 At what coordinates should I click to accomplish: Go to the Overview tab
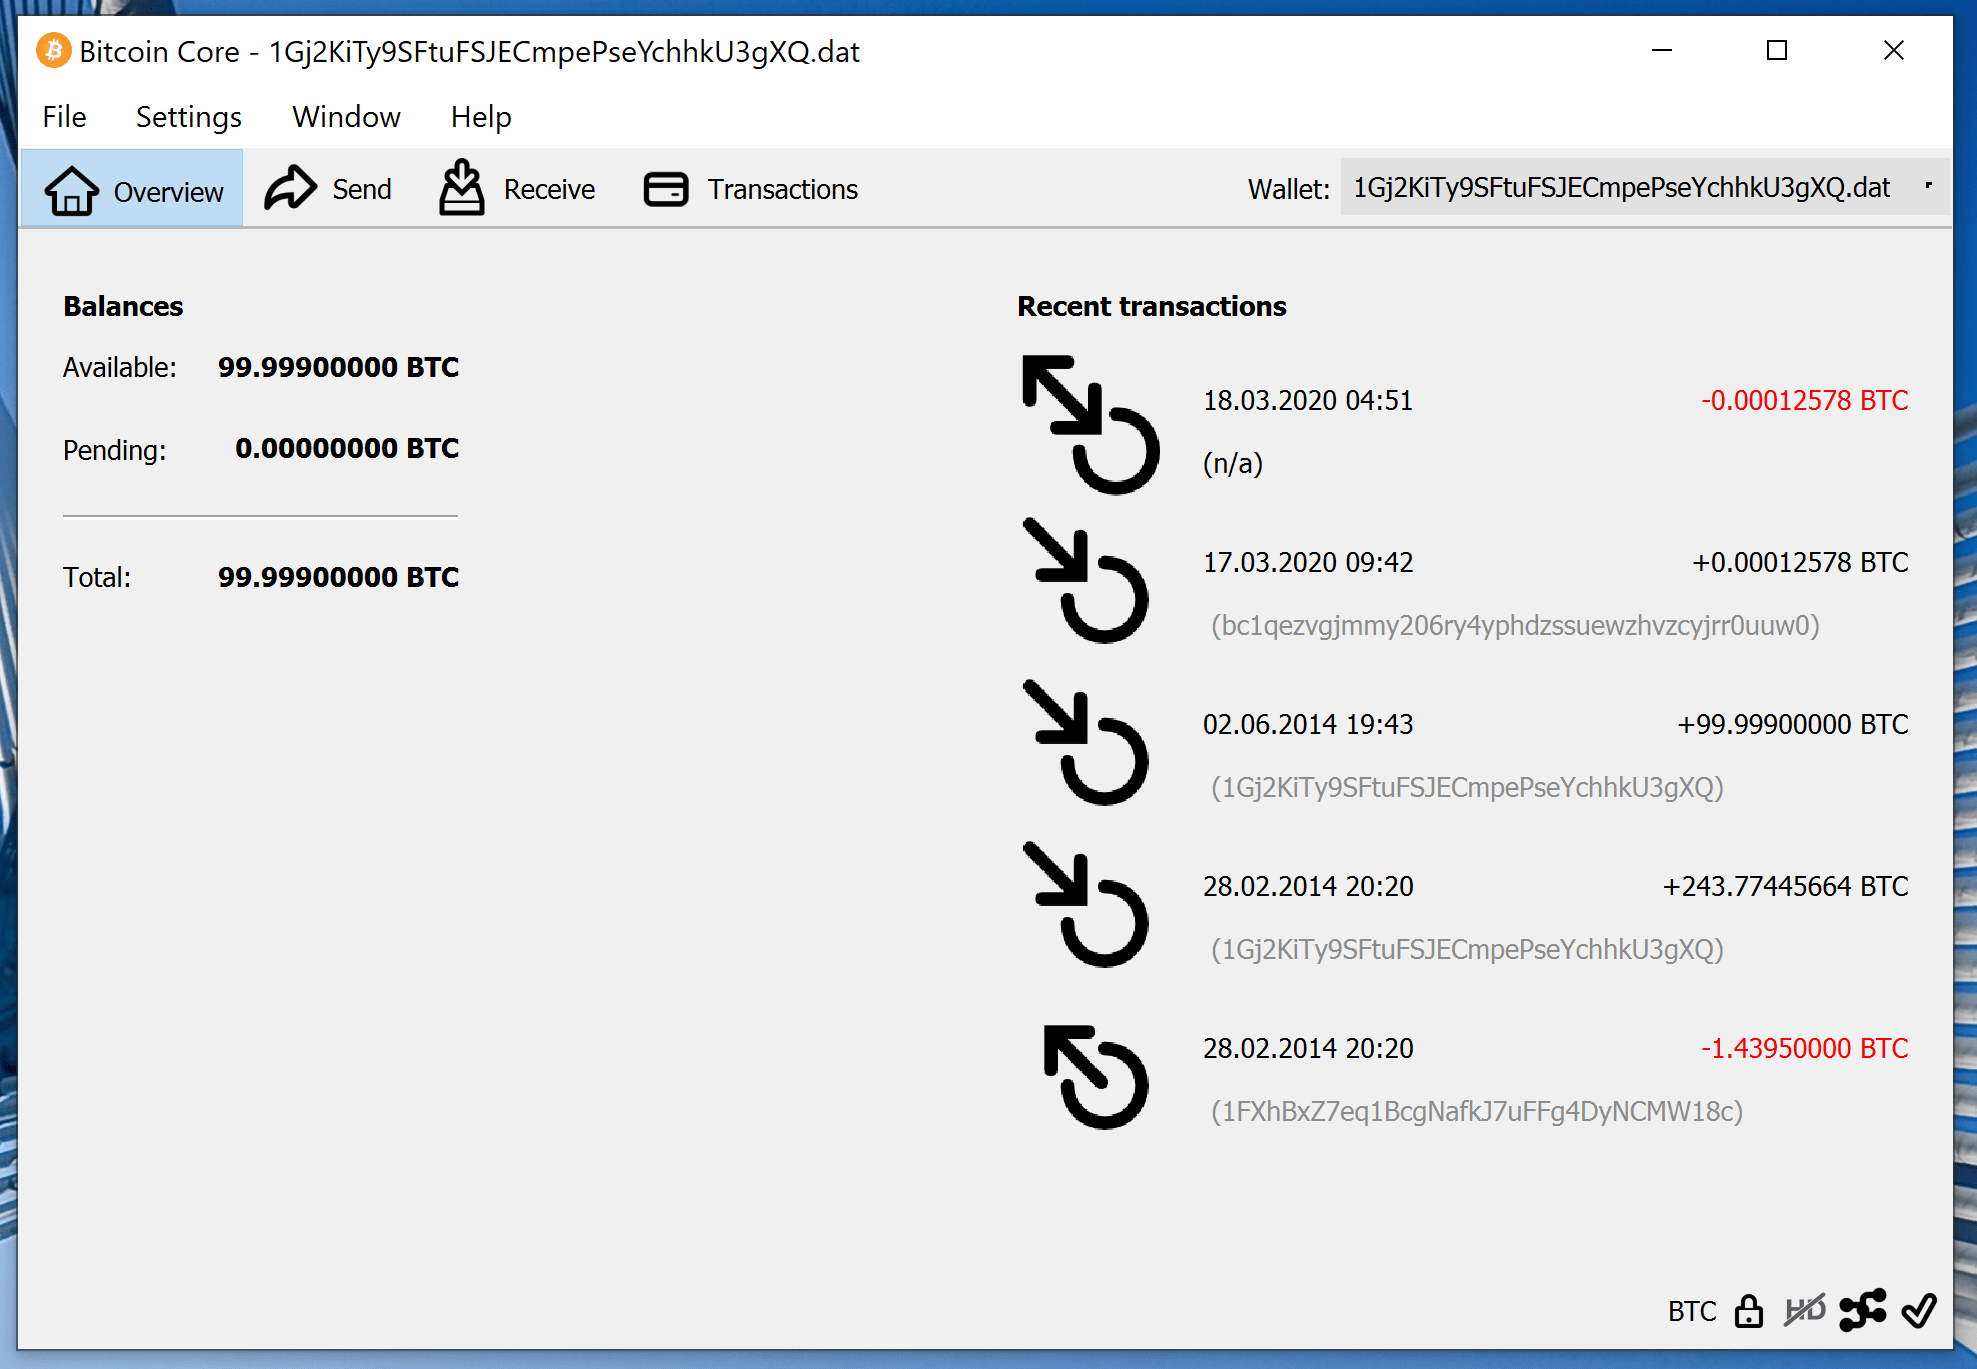[x=133, y=189]
